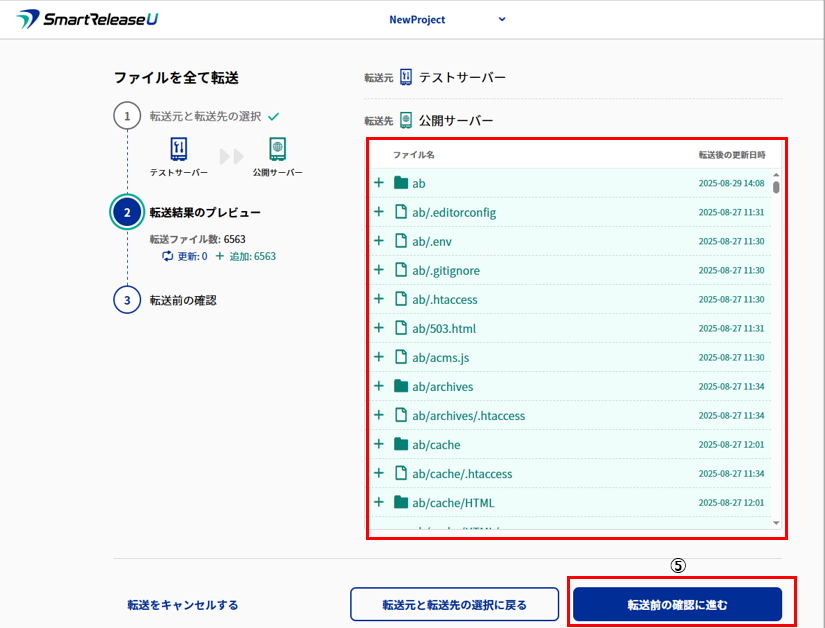Click the transfer source test server icon
The width and height of the screenshot is (825, 628).
[x=406, y=77]
